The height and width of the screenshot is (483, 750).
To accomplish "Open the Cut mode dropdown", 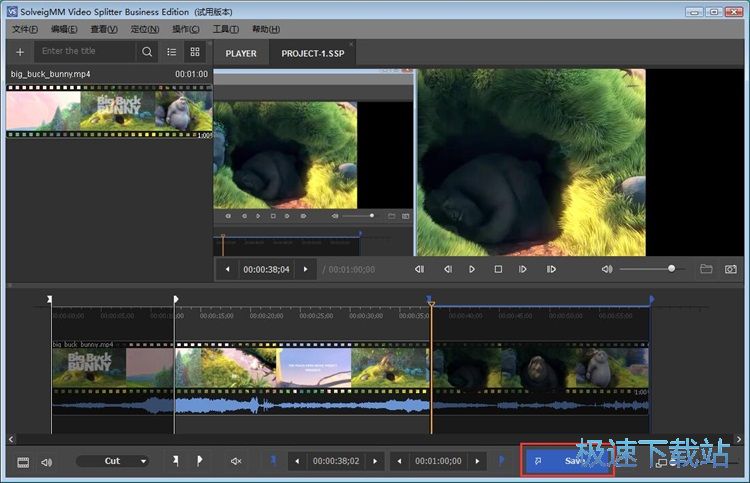I will pos(112,461).
